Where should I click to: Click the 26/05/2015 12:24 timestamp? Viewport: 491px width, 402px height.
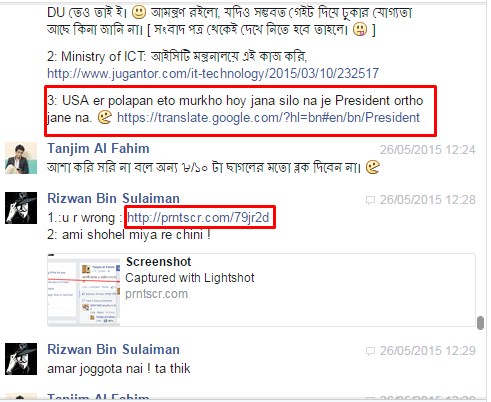[x=428, y=150]
